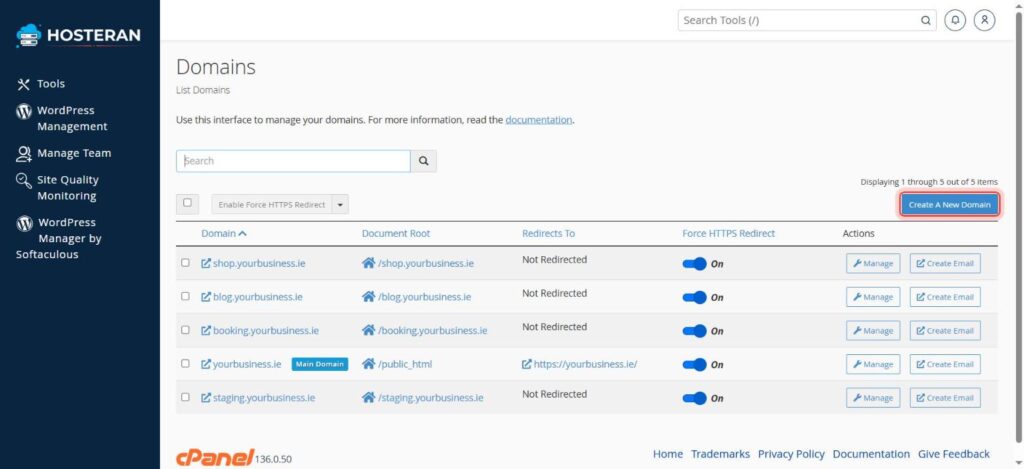This screenshot has width=1024, height=469.
Task: Open notifications bell icon
Action: pos(955,20)
